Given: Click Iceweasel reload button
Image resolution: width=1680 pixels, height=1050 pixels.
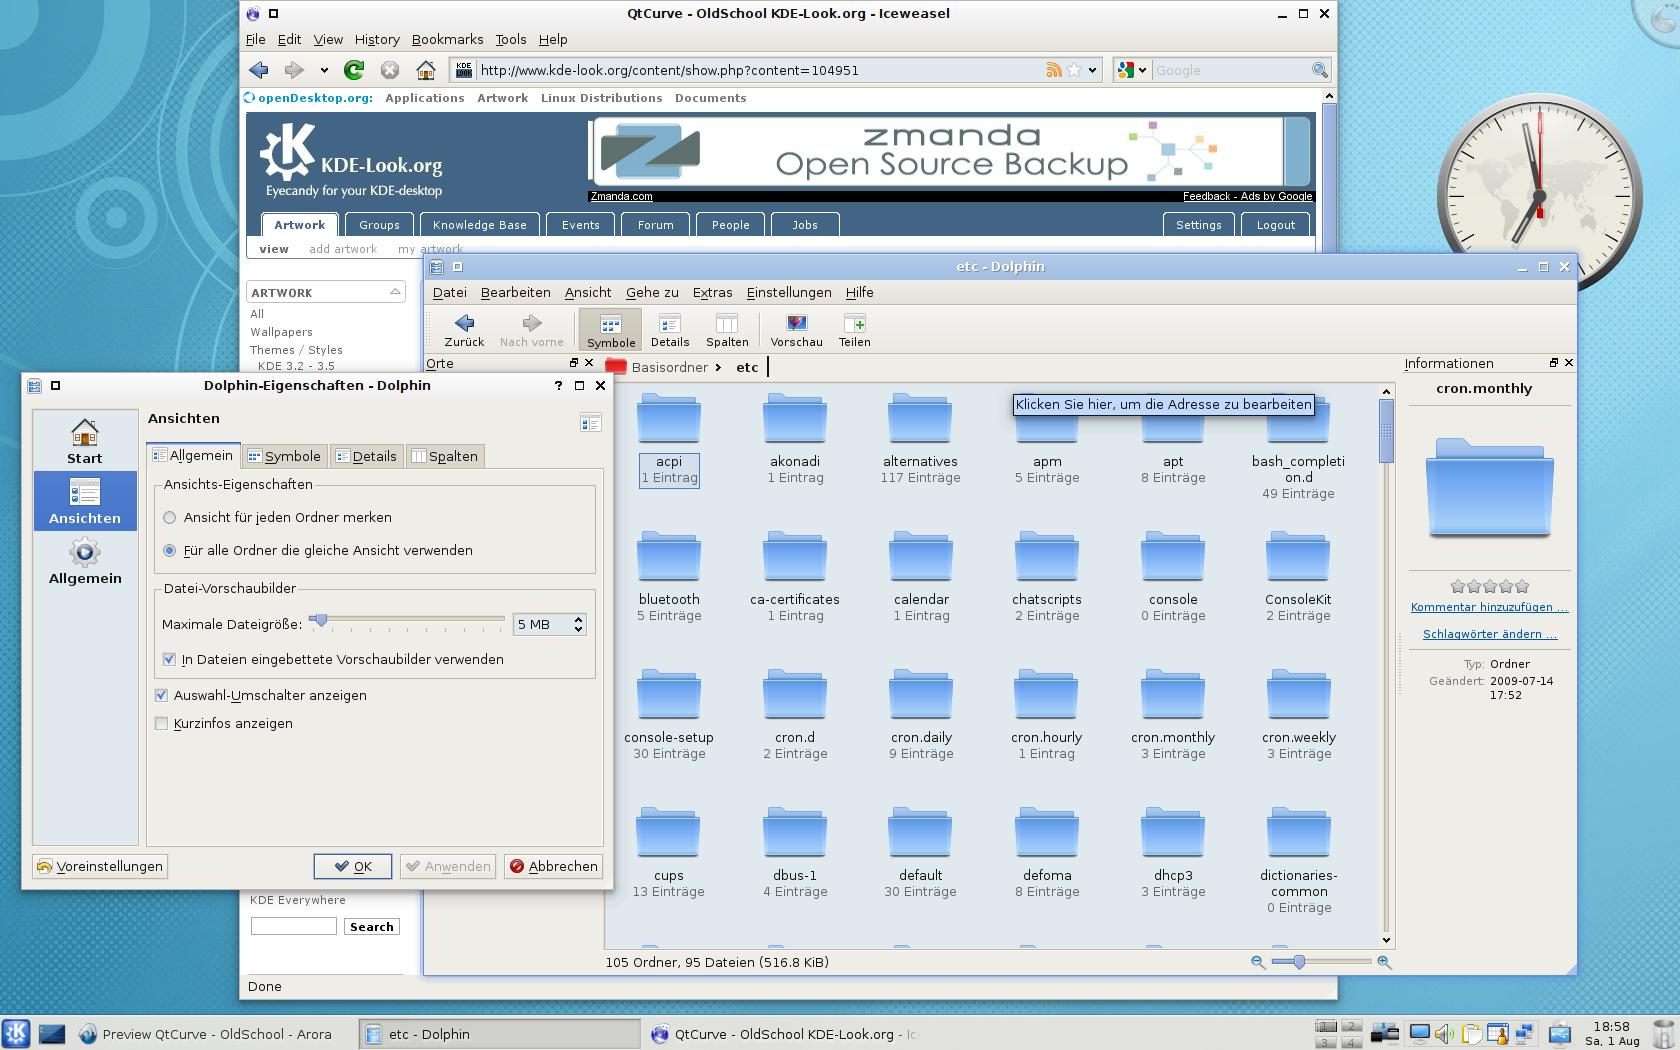Looking at the screenshot, I should [354, 70].
